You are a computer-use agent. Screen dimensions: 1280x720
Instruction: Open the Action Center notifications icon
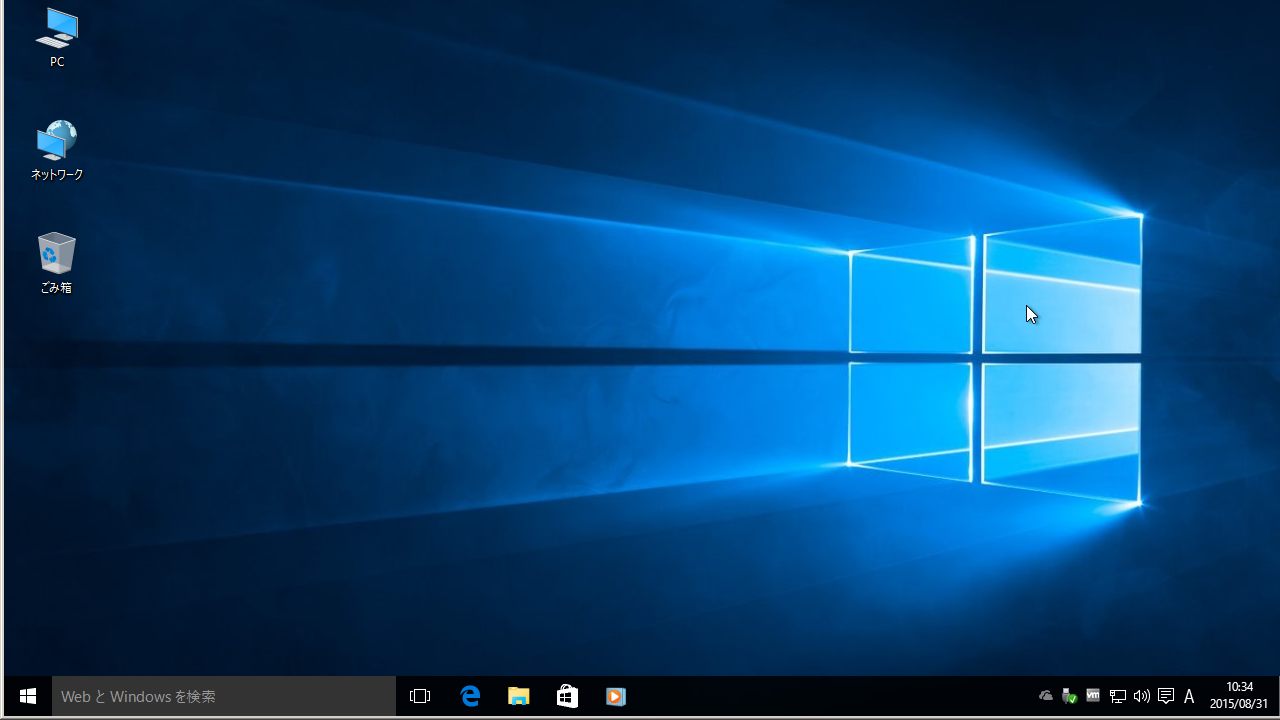pyautogui.click(x=1165, y=696)
